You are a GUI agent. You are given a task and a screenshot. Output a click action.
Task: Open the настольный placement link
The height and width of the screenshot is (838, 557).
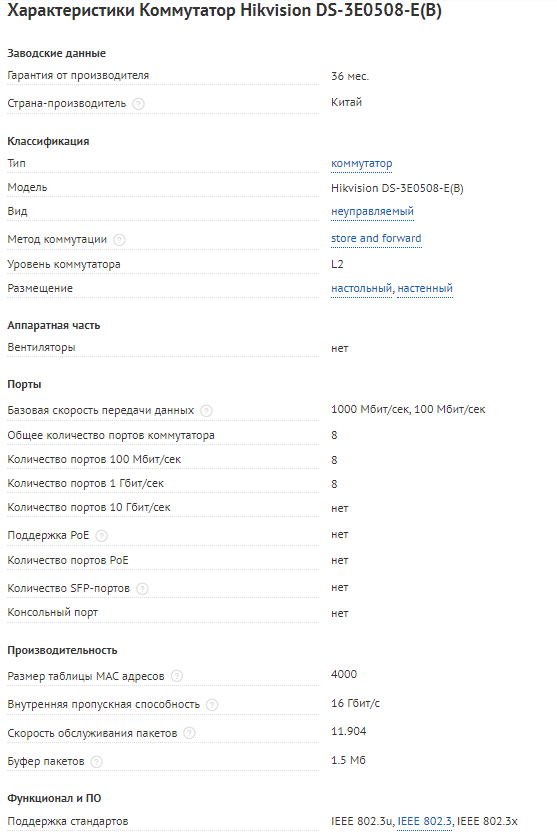coord(361,289)
